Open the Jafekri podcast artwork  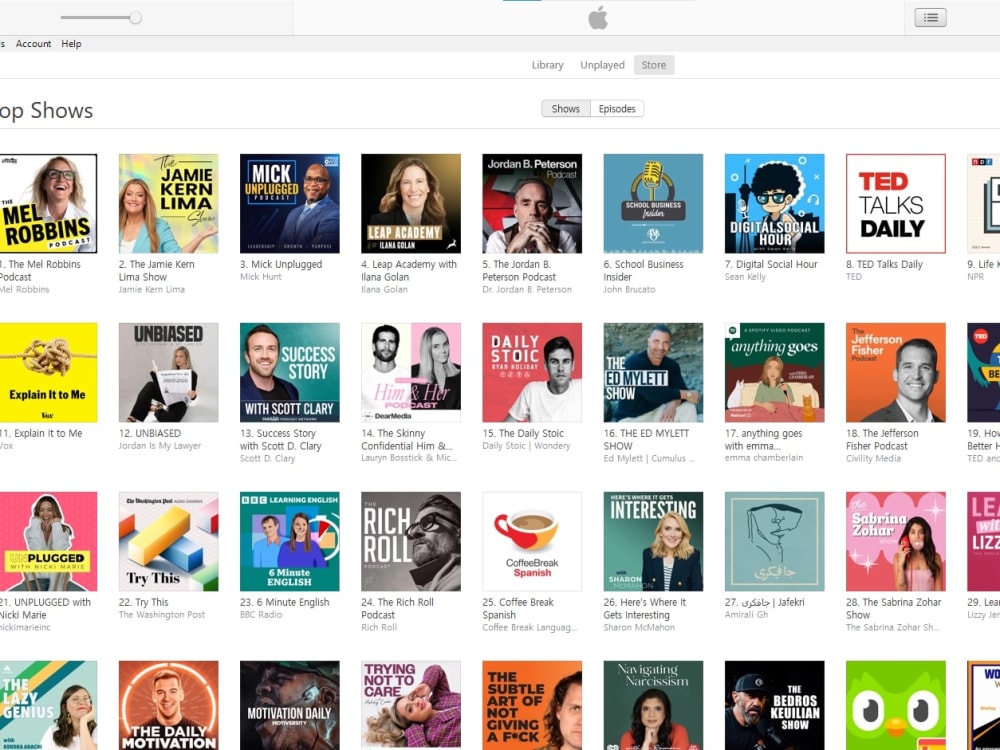coord(774,541)
